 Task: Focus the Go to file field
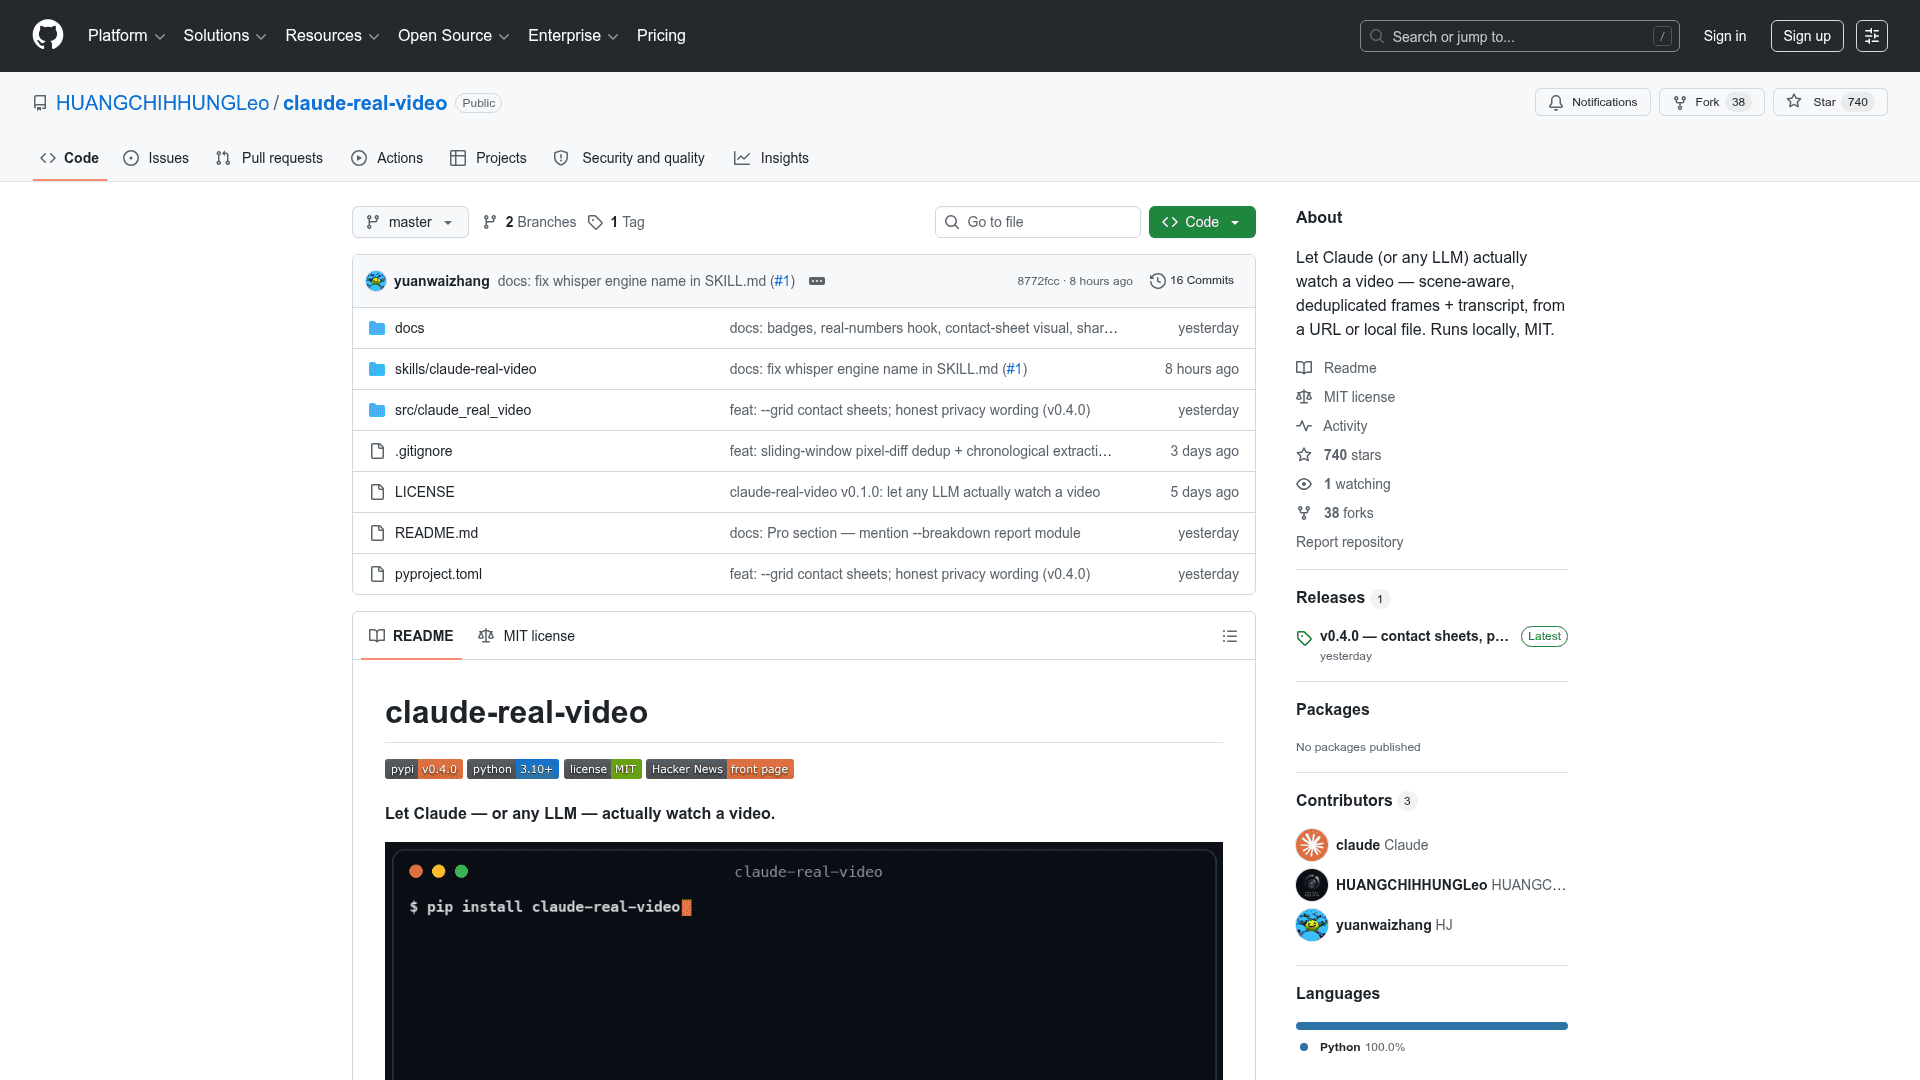tap(1038, 222)
